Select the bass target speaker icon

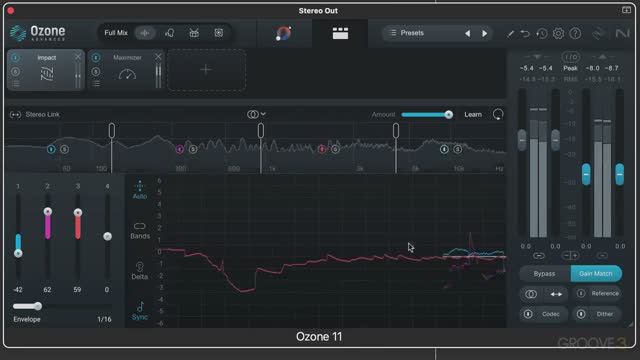coord(219,33)
